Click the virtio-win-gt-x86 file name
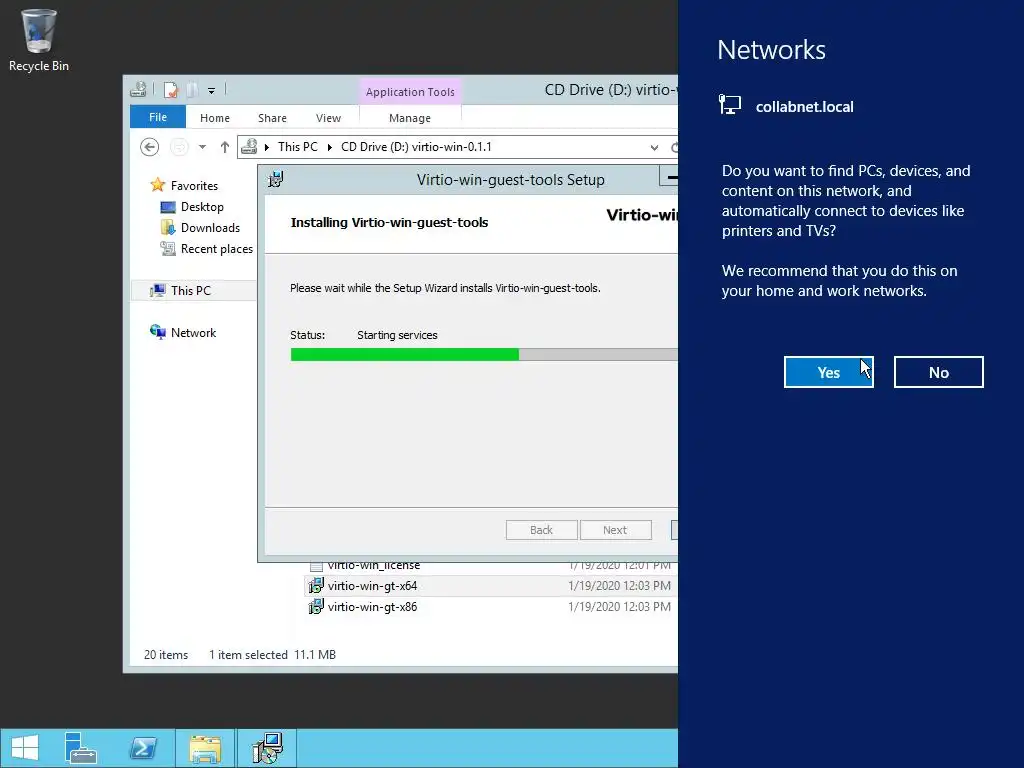Viewport: 1024px width, 768px height. (x=372, y=607)
